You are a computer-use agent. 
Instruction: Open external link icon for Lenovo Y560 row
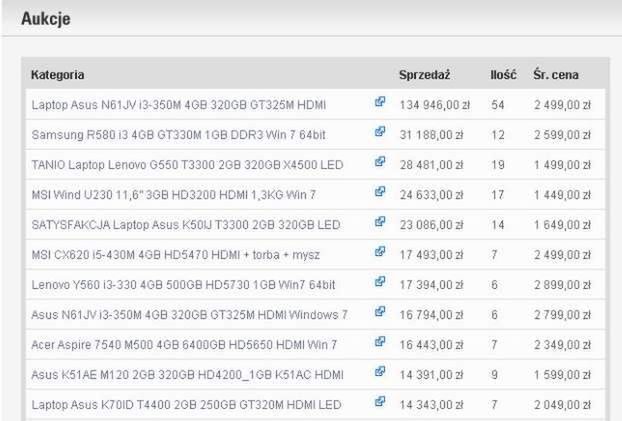click(x=380, y=281)
